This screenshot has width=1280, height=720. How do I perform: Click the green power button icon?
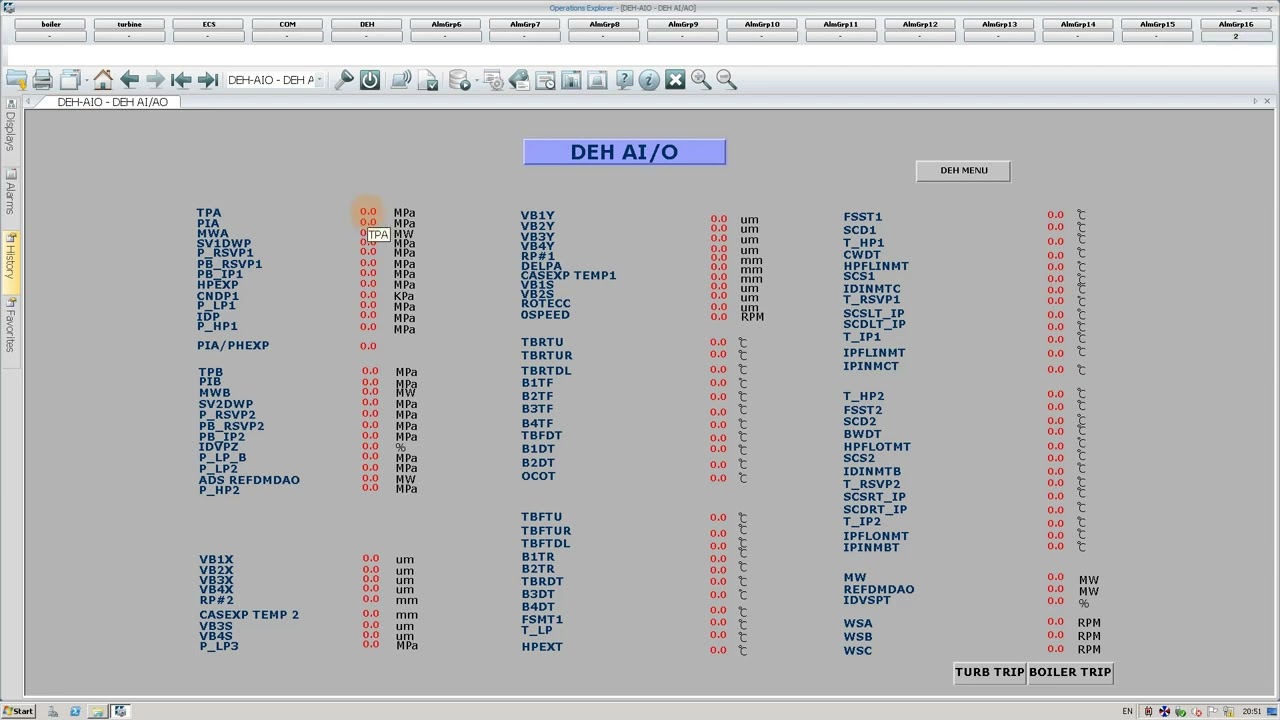point(370,80)
